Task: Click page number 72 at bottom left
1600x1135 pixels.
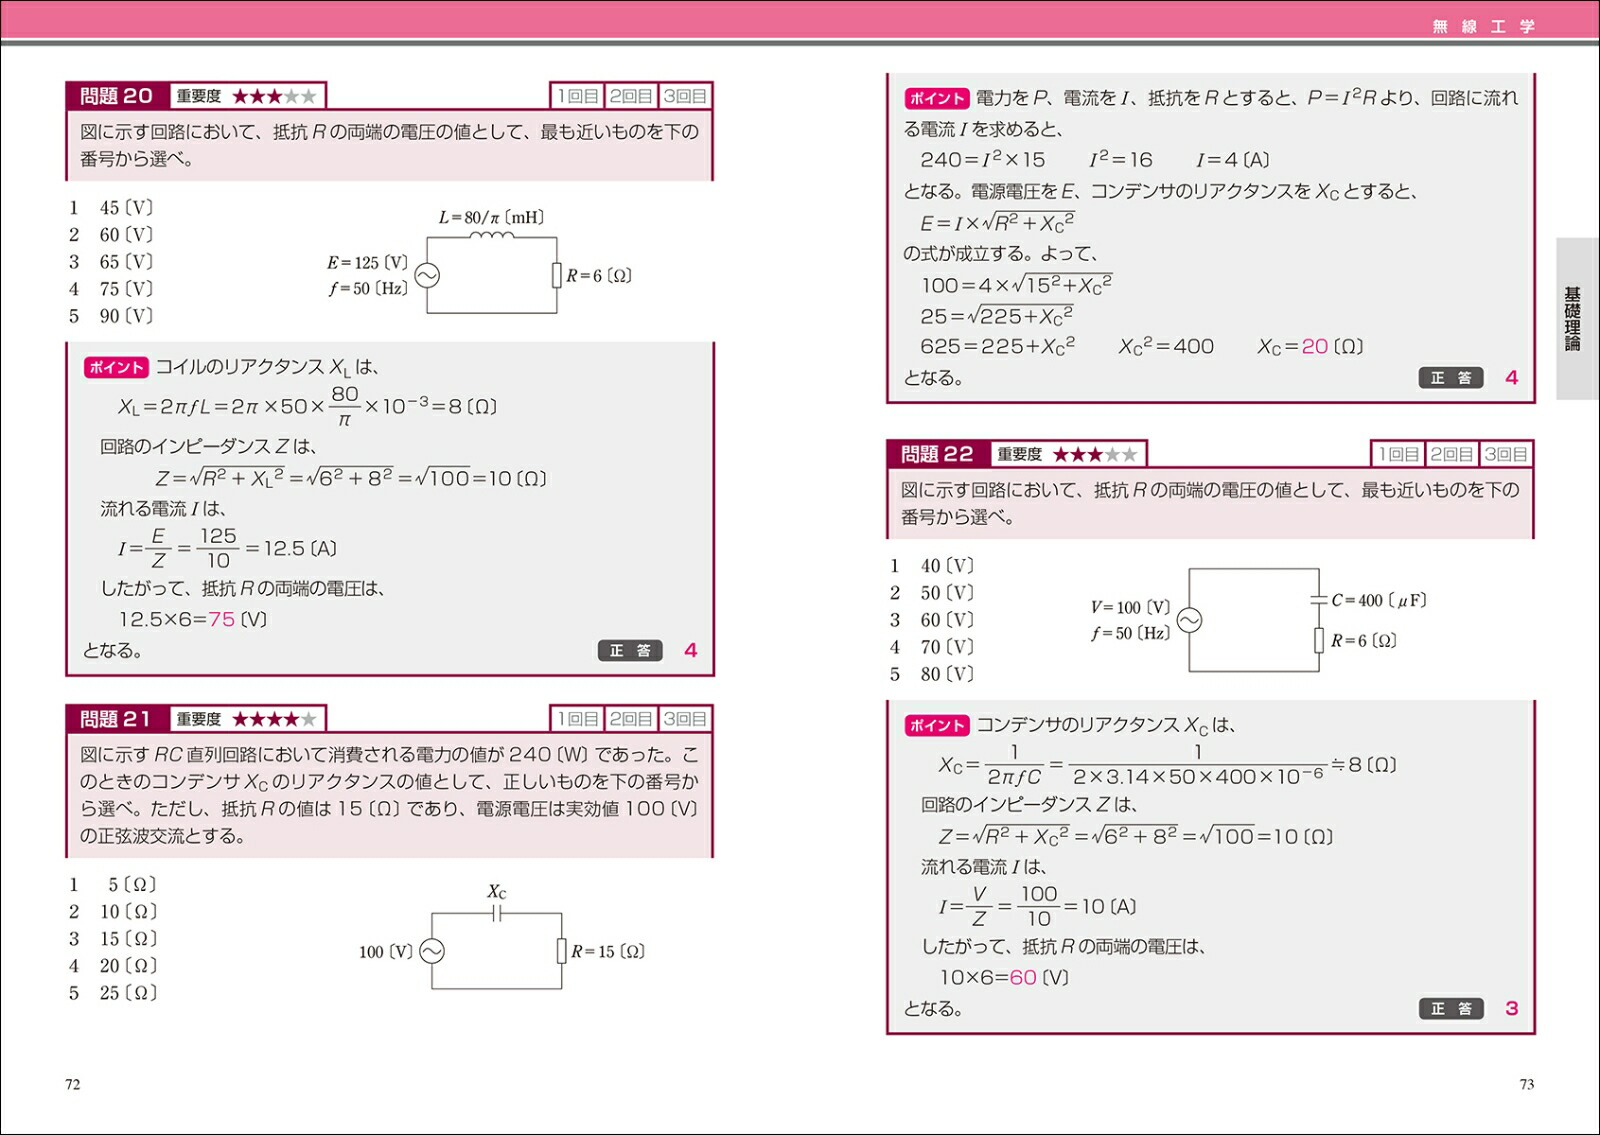Action: click(x=73, y=1084)
